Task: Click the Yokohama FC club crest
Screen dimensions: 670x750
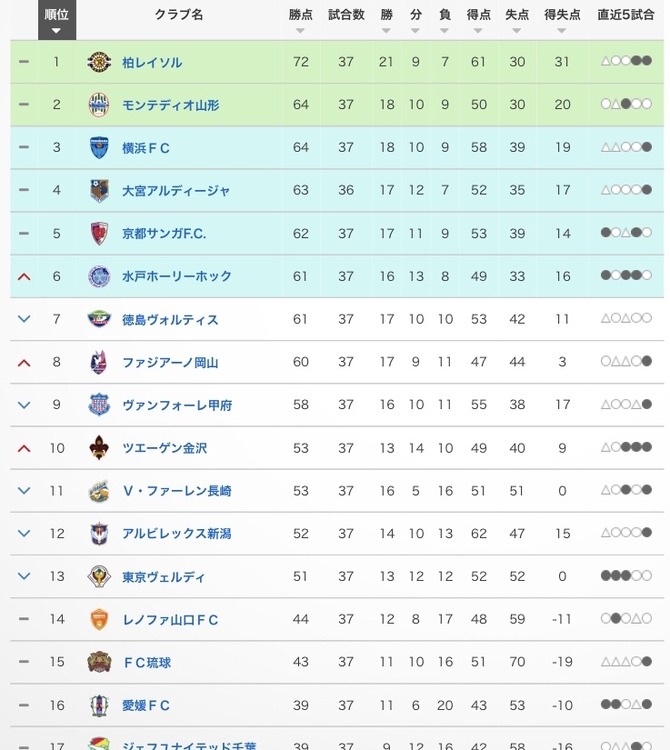Action: coord(99,147)
